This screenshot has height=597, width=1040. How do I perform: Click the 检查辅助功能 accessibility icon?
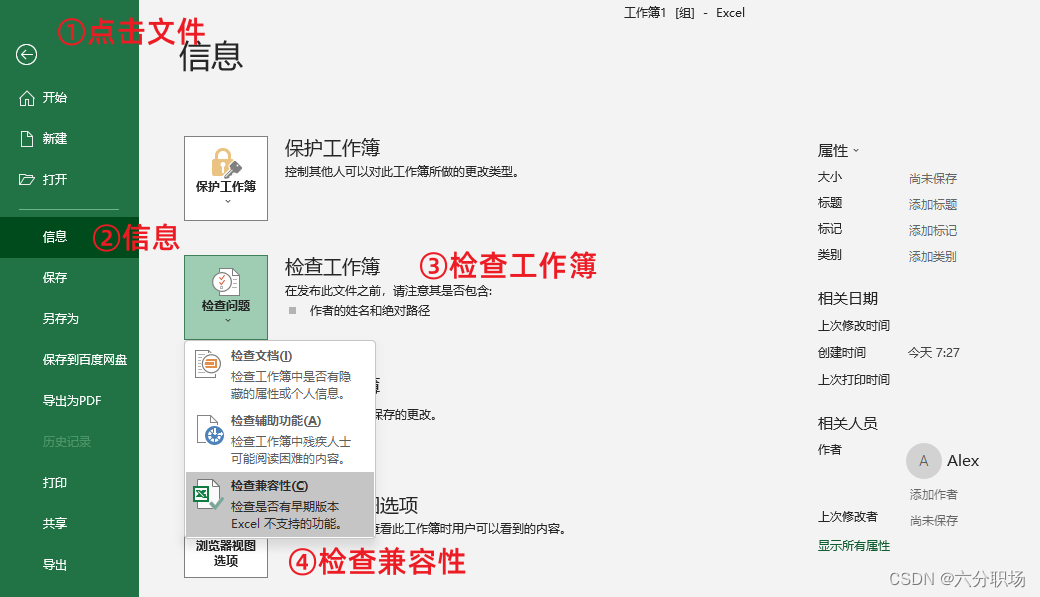coord(210,430)
